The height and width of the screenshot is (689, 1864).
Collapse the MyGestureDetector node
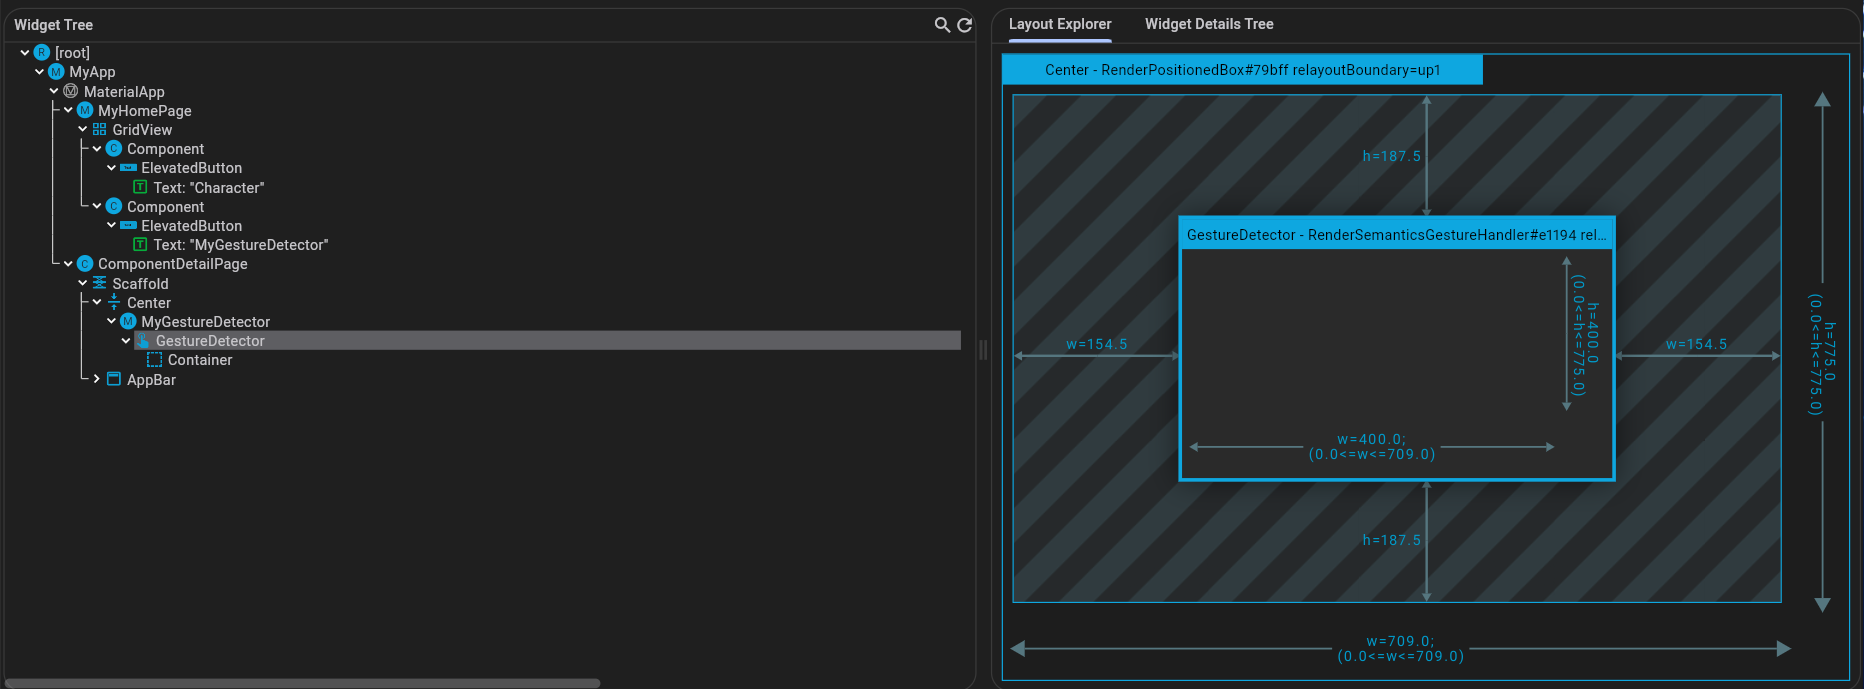(x=111, y=322)
